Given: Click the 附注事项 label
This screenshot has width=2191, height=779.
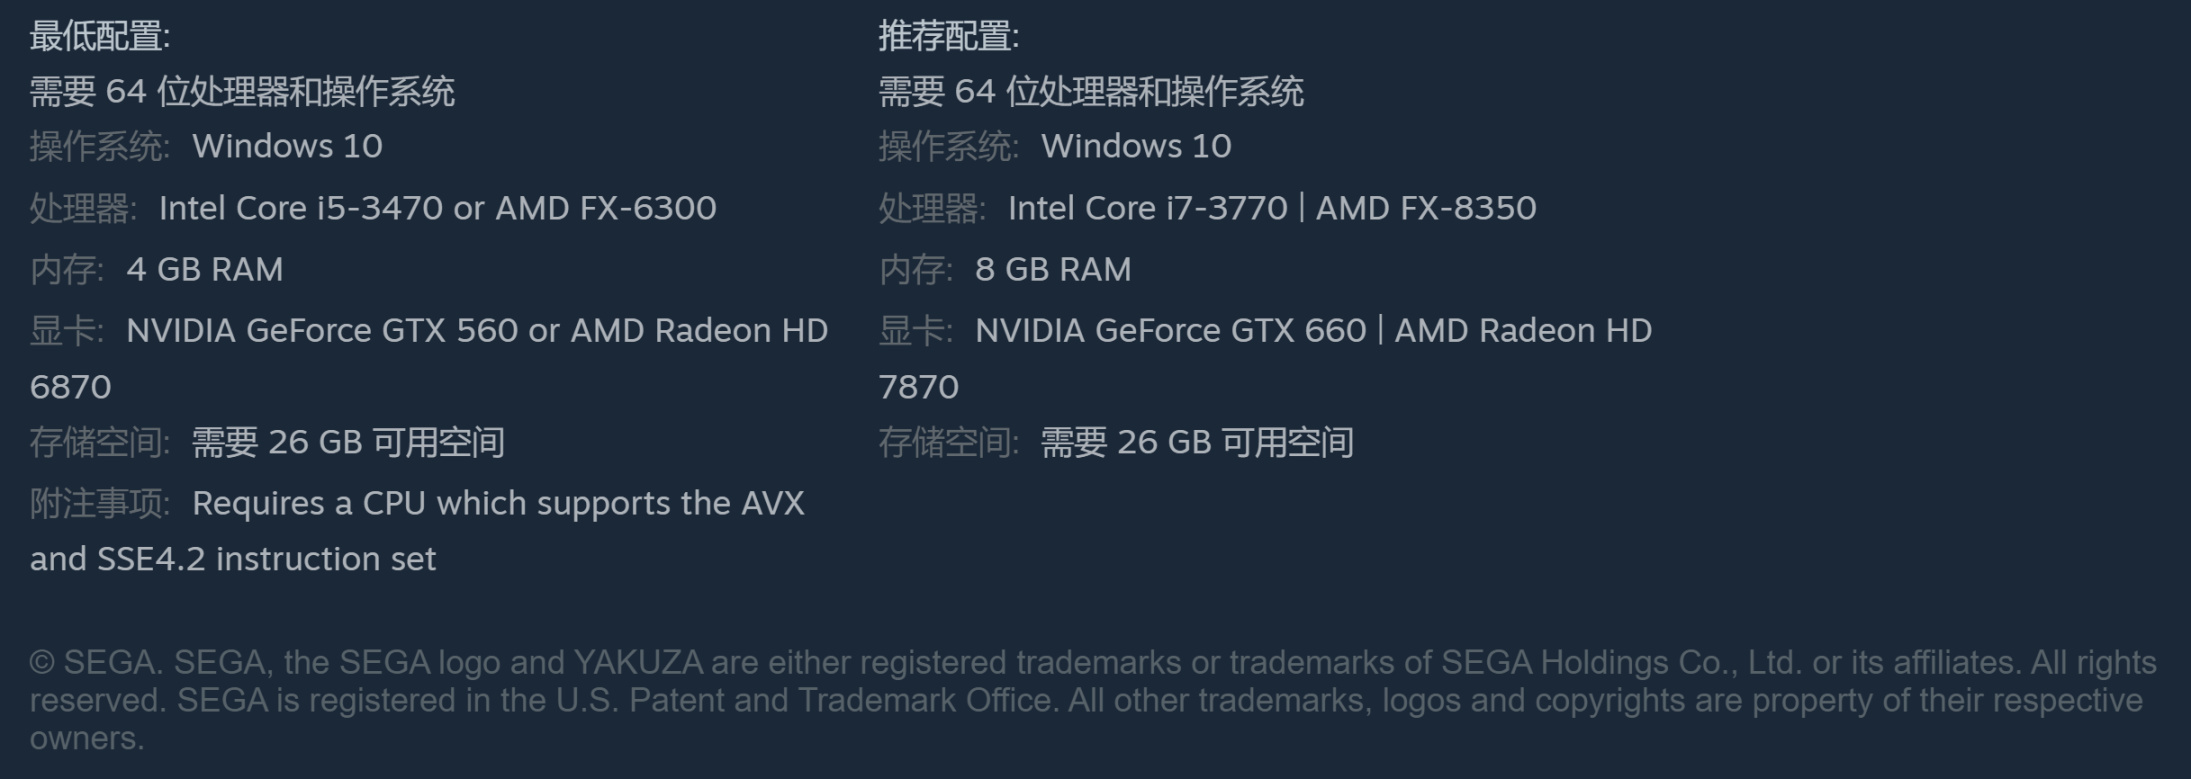Looking at the screenshot, I should click(x=99, y=504).
